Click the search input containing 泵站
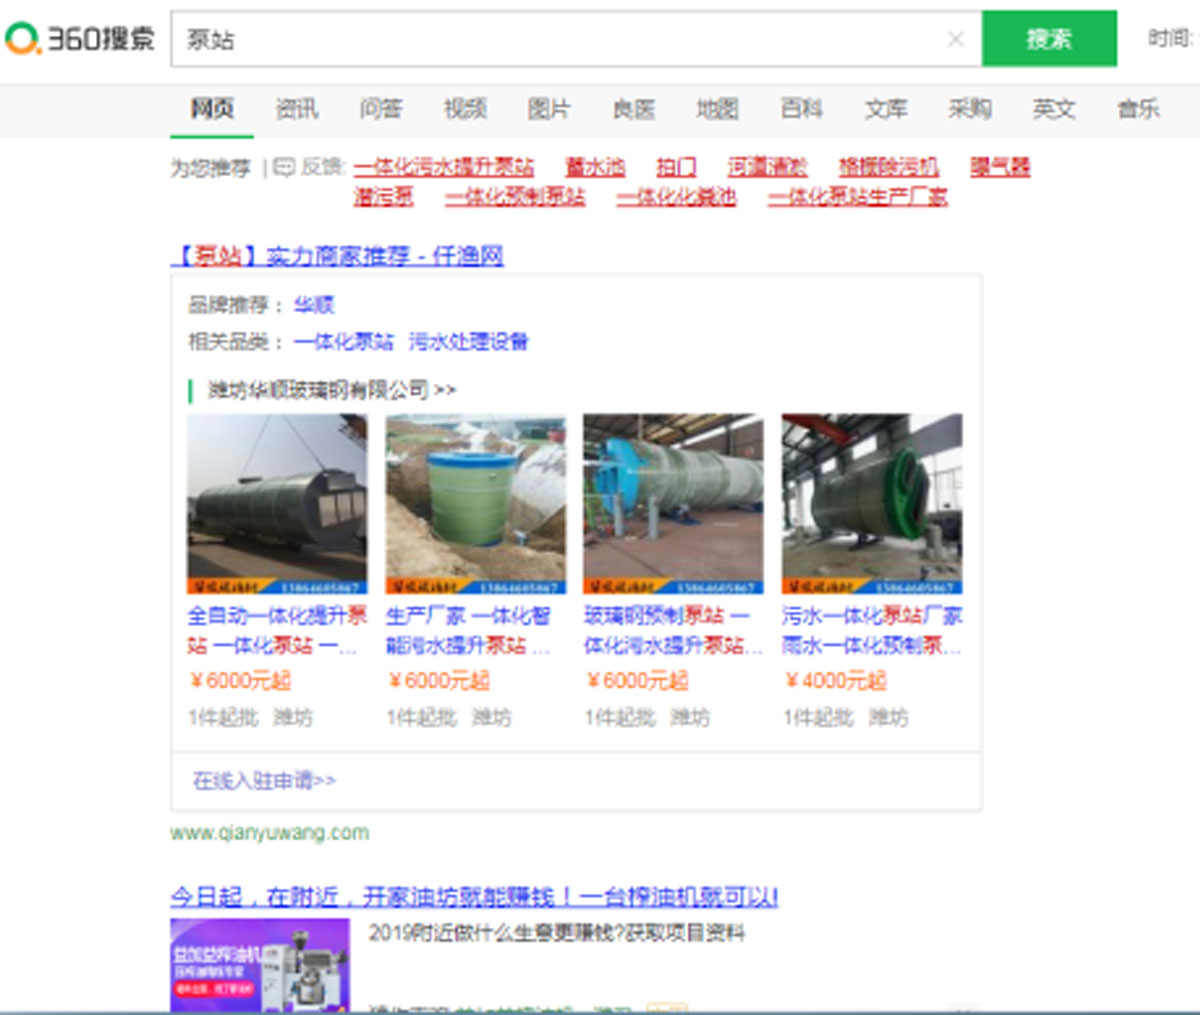 560,39
